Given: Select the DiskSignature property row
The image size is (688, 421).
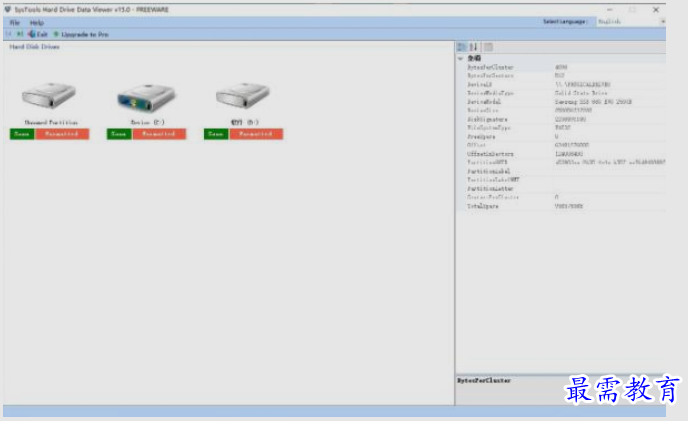Looking at the screenshot, I should coord(561,119).
